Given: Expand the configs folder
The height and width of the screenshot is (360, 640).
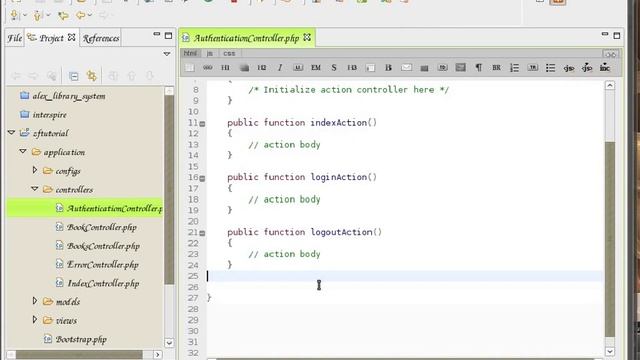Looking at the screenshot, I should coord(35,170).
